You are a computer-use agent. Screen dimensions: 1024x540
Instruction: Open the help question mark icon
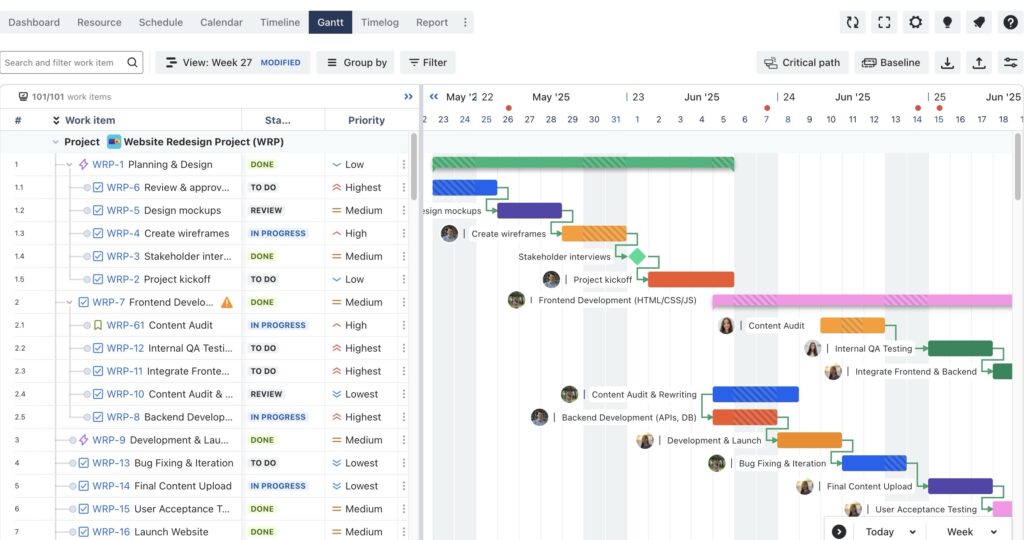1010,22
